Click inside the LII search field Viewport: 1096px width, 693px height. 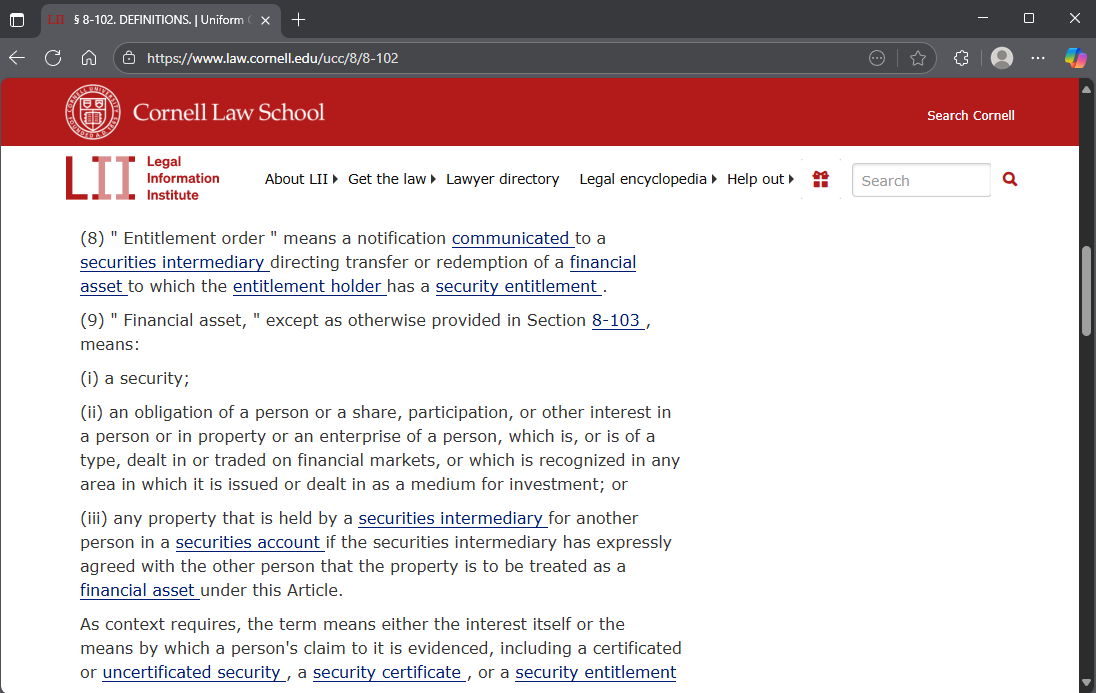tap(920, 180)
